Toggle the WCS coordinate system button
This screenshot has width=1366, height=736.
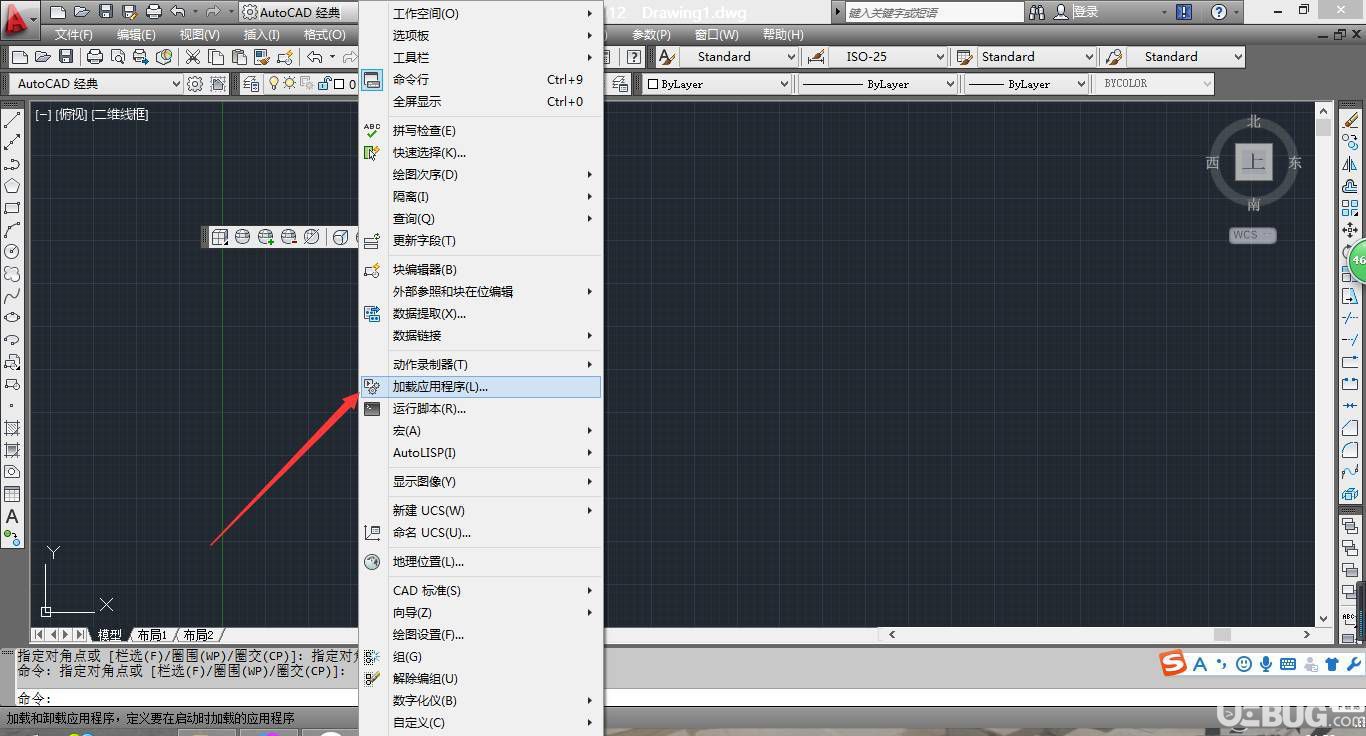point(1253,235)
